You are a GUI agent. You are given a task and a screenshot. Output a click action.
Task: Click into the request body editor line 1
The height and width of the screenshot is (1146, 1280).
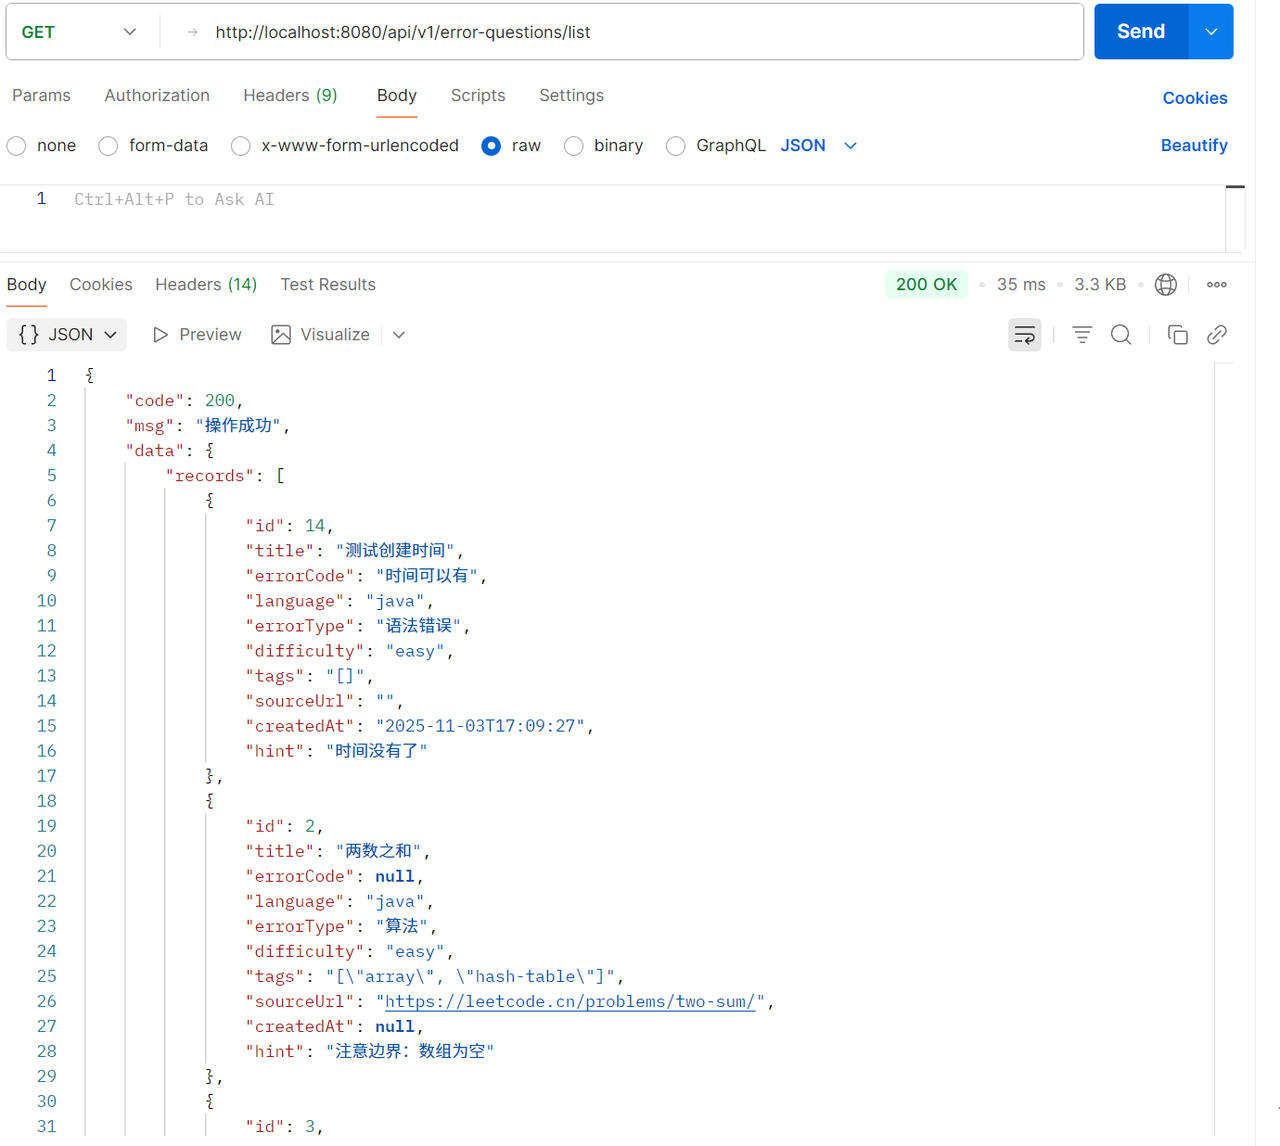(640, 200)
